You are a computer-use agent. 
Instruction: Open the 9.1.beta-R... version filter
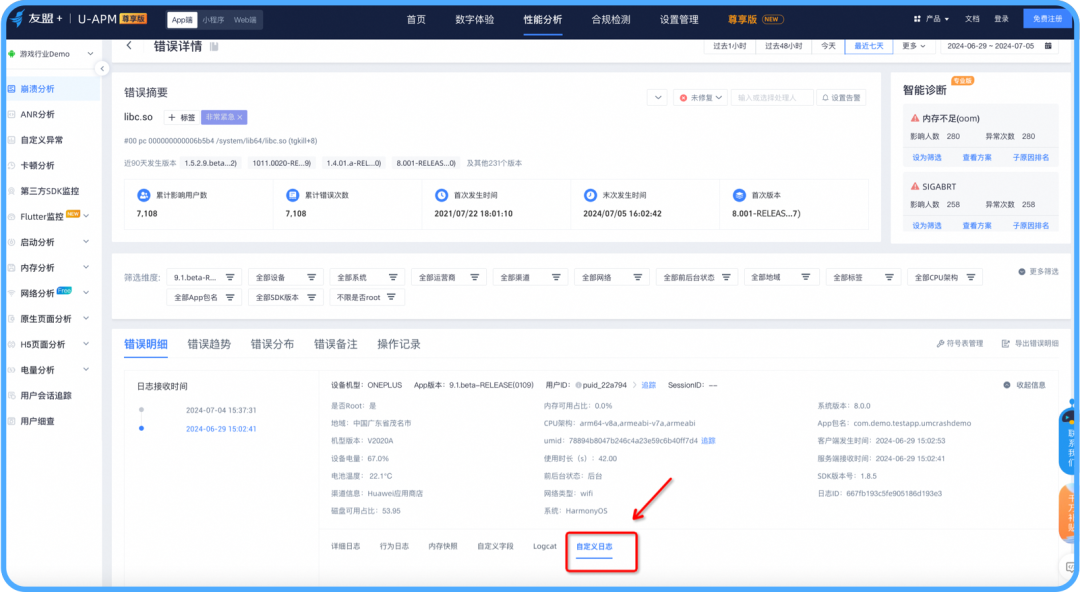coord(204,277)
